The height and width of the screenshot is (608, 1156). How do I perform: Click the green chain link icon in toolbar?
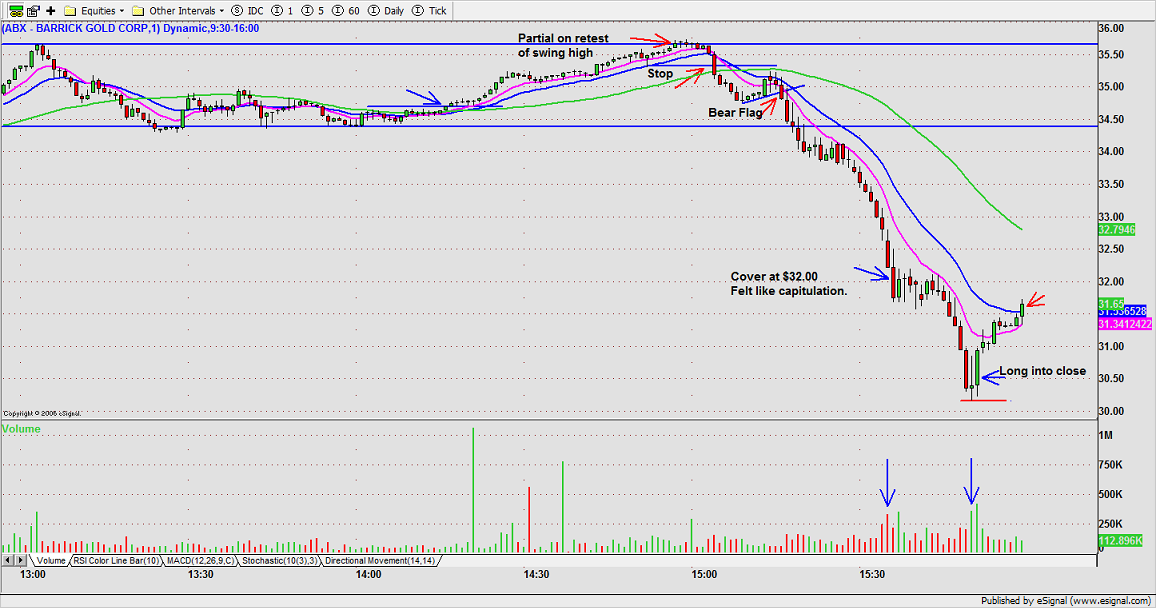click(15, 10)
